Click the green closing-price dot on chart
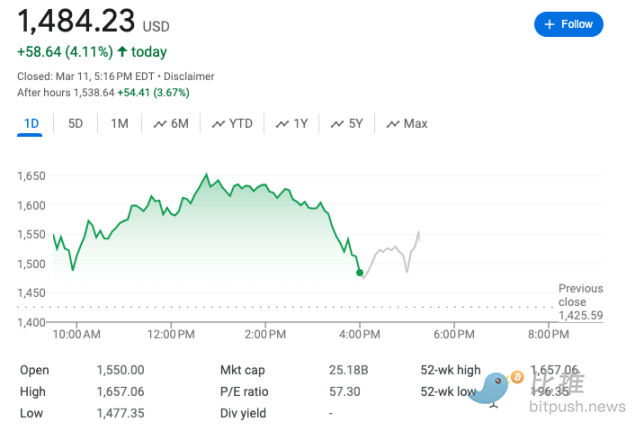644x431 pixels. [x=359, y=272]
